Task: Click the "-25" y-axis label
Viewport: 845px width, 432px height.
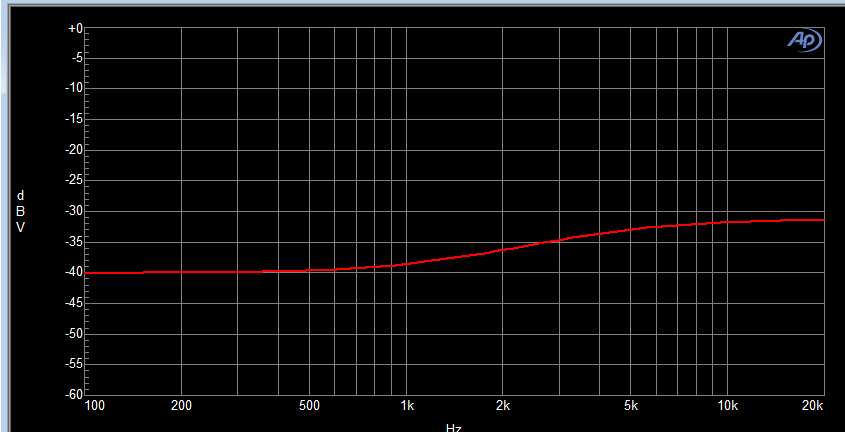Action: click(74, 180)
